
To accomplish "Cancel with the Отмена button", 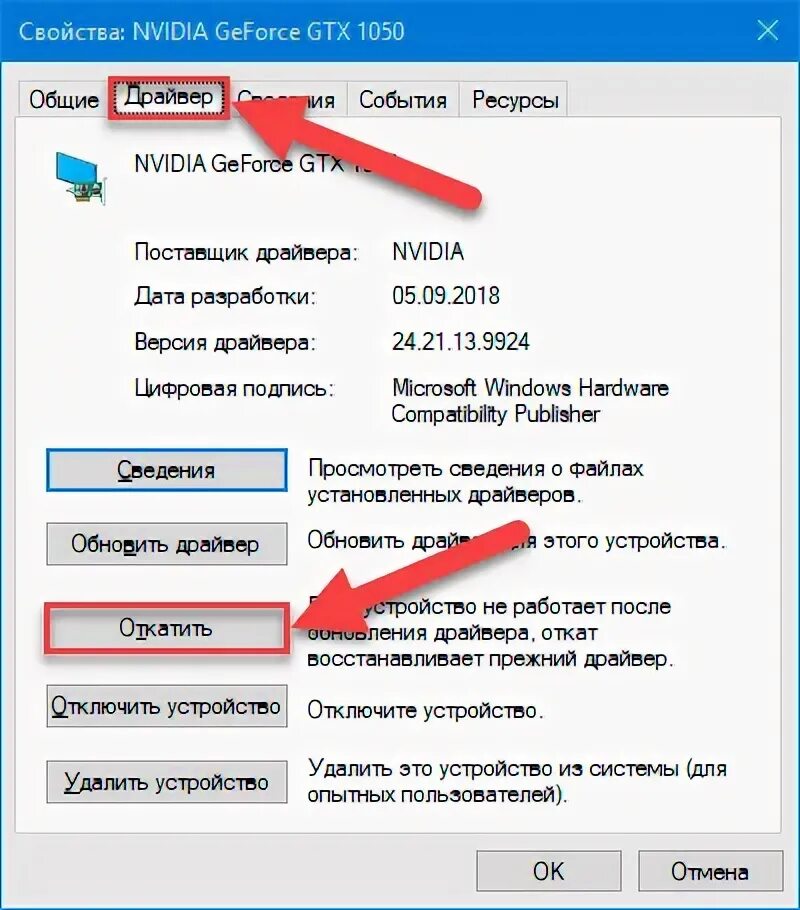I will pyautogui.click(x=711, y=871).
